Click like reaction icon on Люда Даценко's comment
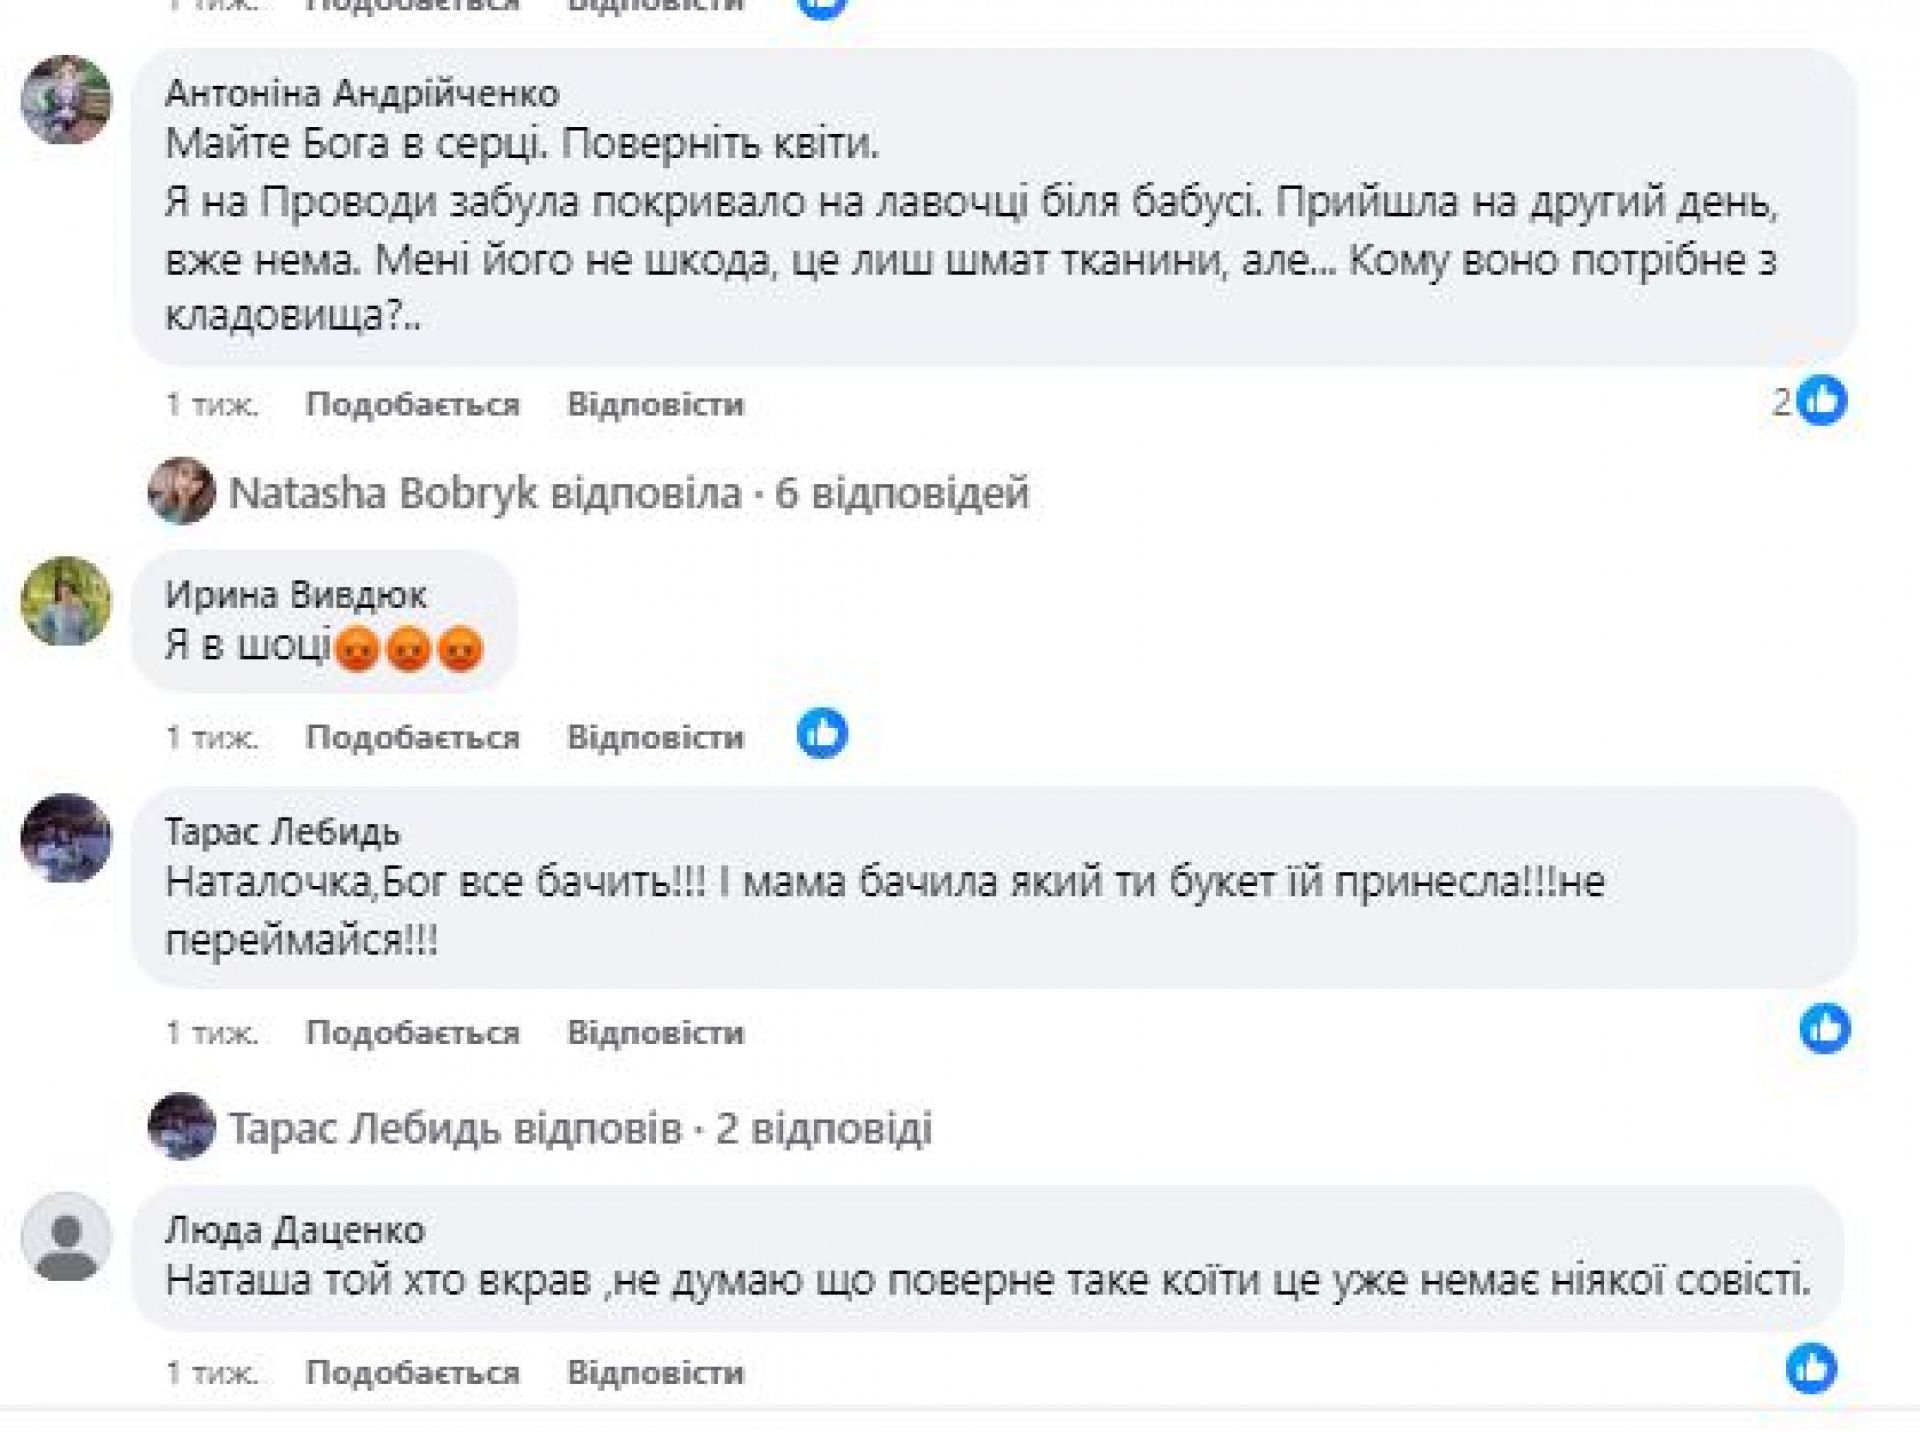The height and width of the screenshot is (1432, 1920). (1811, 1368)
